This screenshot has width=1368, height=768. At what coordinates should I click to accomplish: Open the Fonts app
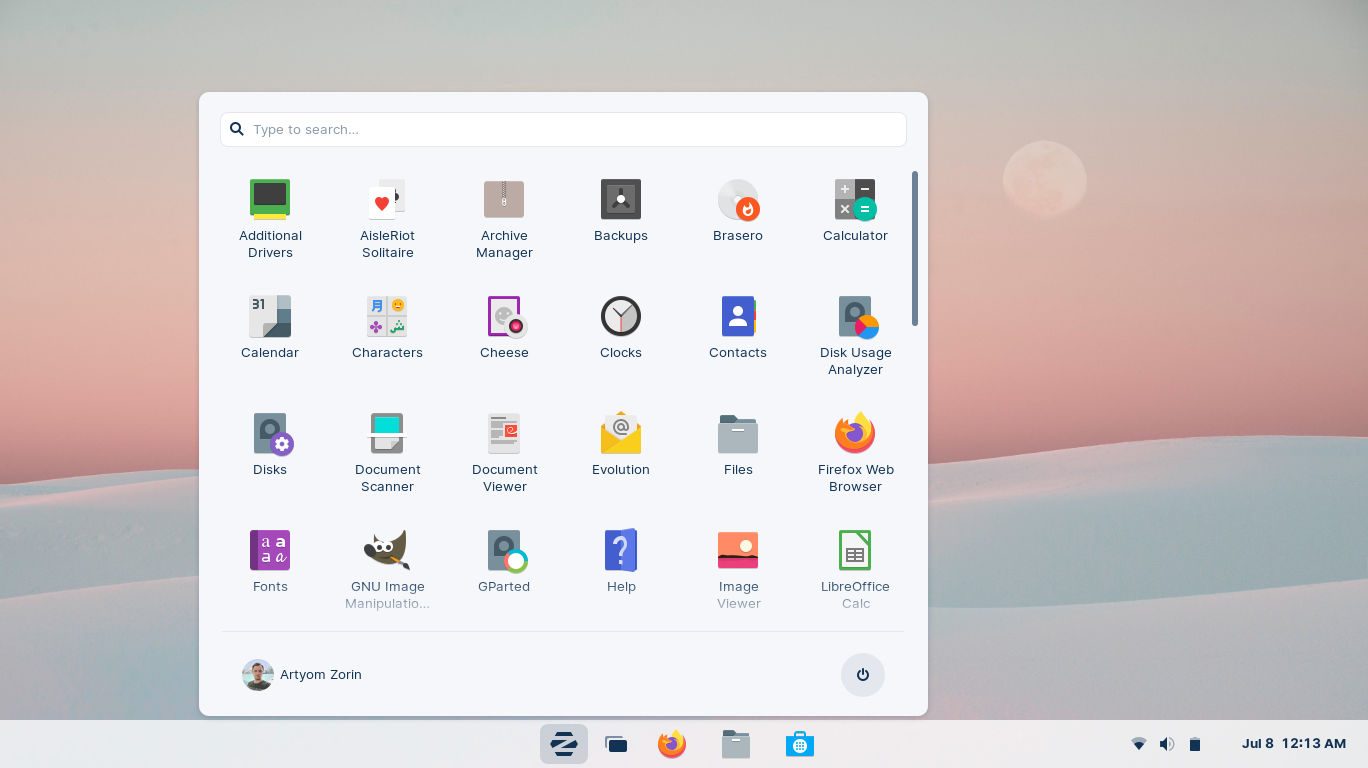click(x=270, y=562)
